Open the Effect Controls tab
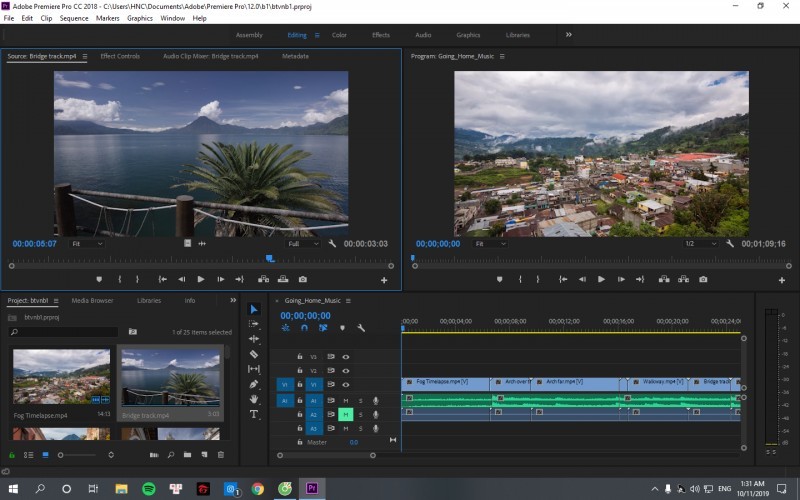This screenshot has width=800, height=500. click(x=120, y=56)
